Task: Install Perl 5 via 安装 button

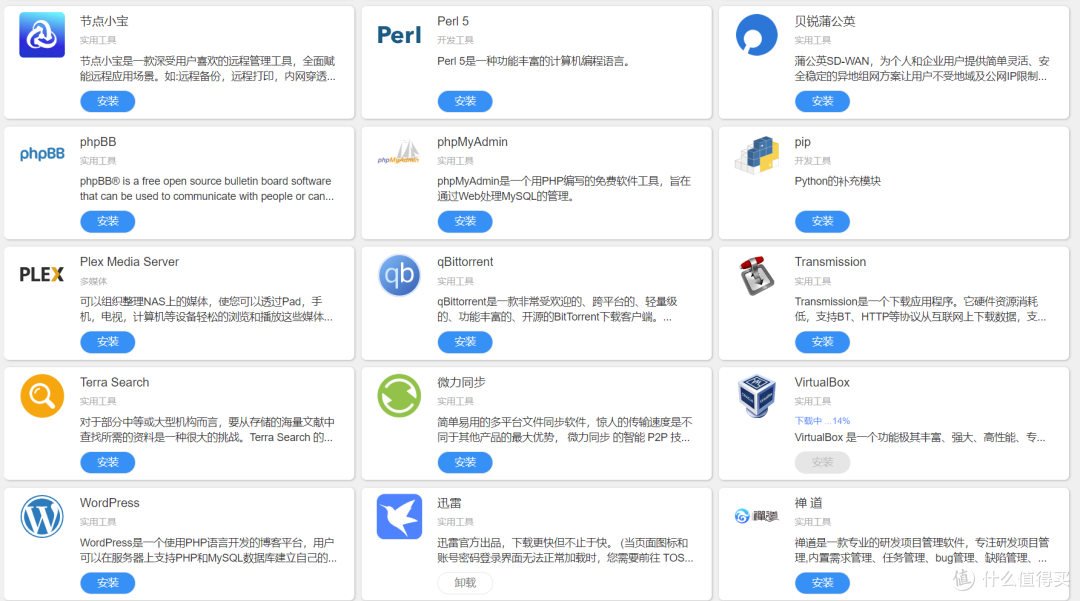Action: [465, 101]
